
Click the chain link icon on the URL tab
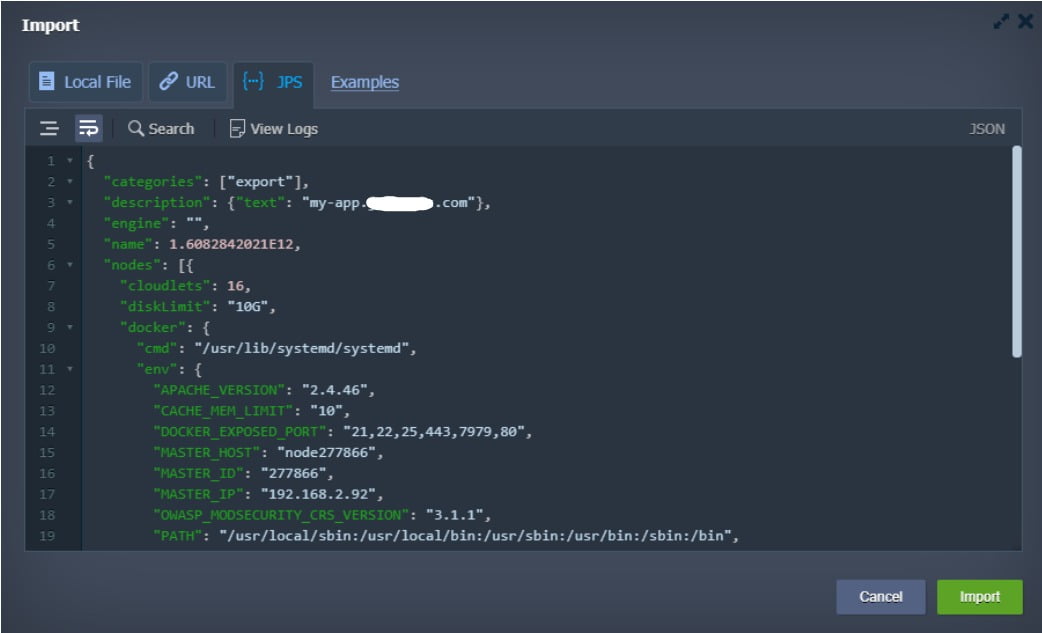click(x=169, y=82)
